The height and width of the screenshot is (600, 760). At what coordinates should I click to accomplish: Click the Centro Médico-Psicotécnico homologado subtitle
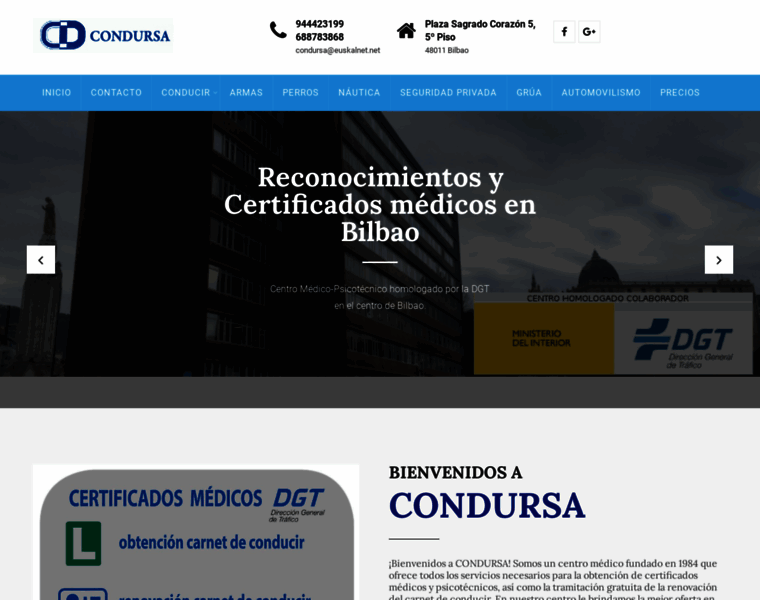[x=380, y=297]
